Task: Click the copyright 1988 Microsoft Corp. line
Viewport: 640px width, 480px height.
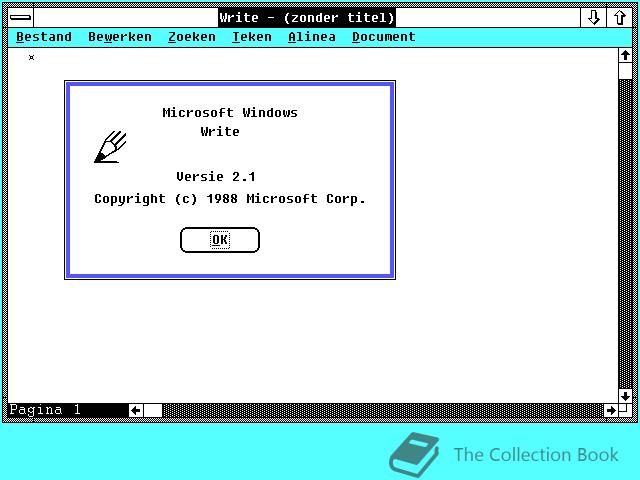Action: [230, 199]
